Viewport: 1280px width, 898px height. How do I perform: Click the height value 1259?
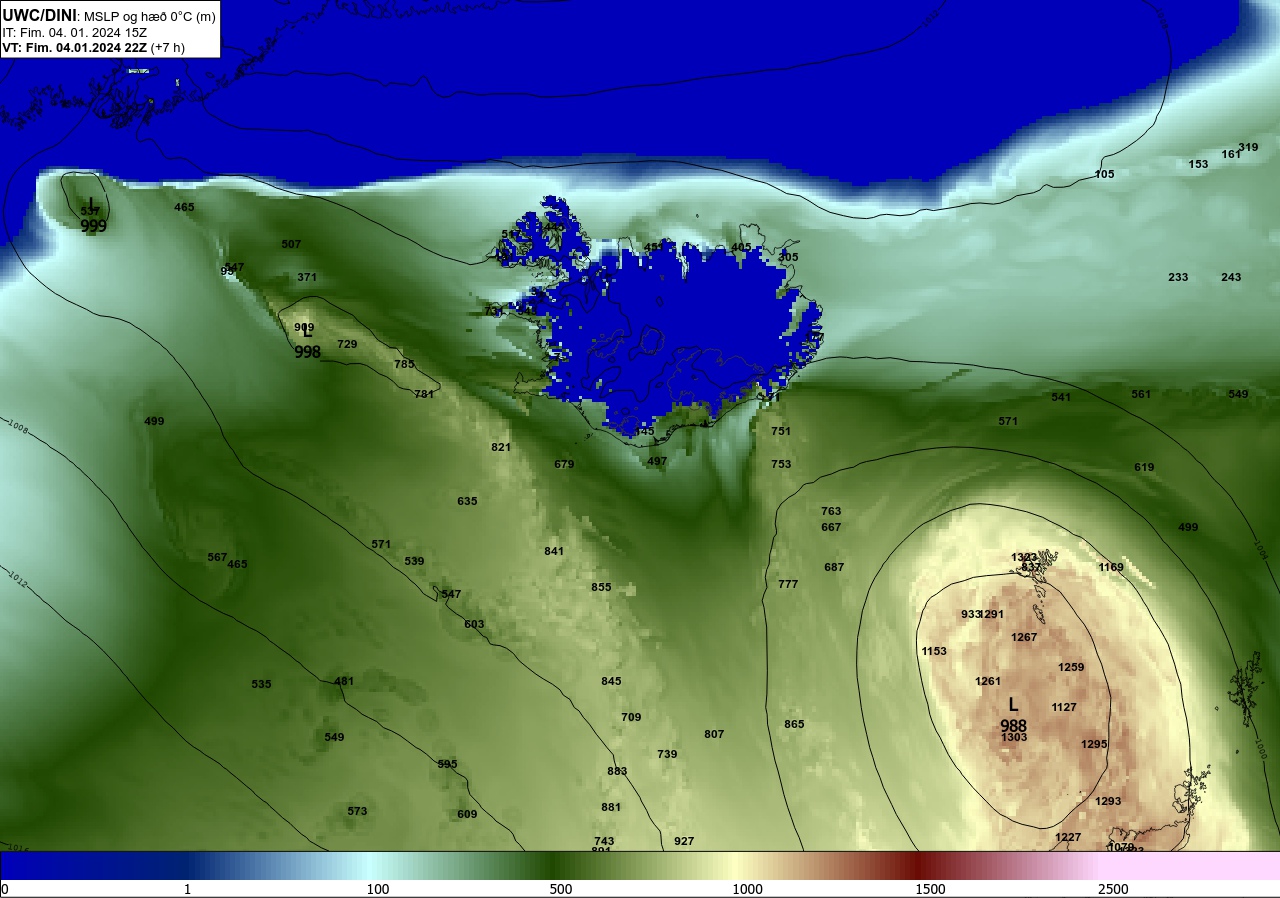coord(1071,667)
